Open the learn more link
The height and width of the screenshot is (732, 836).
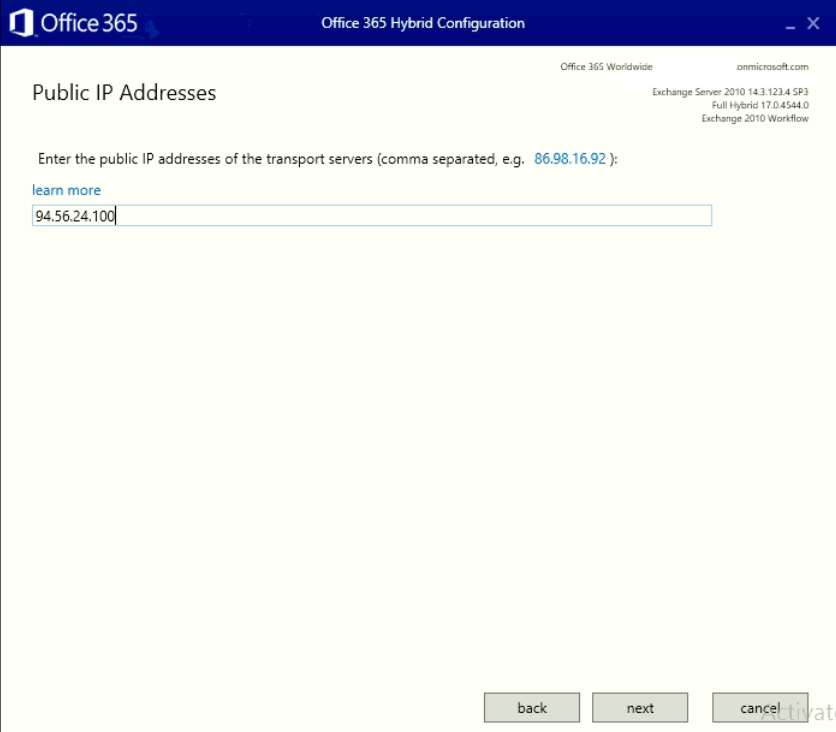66,190
